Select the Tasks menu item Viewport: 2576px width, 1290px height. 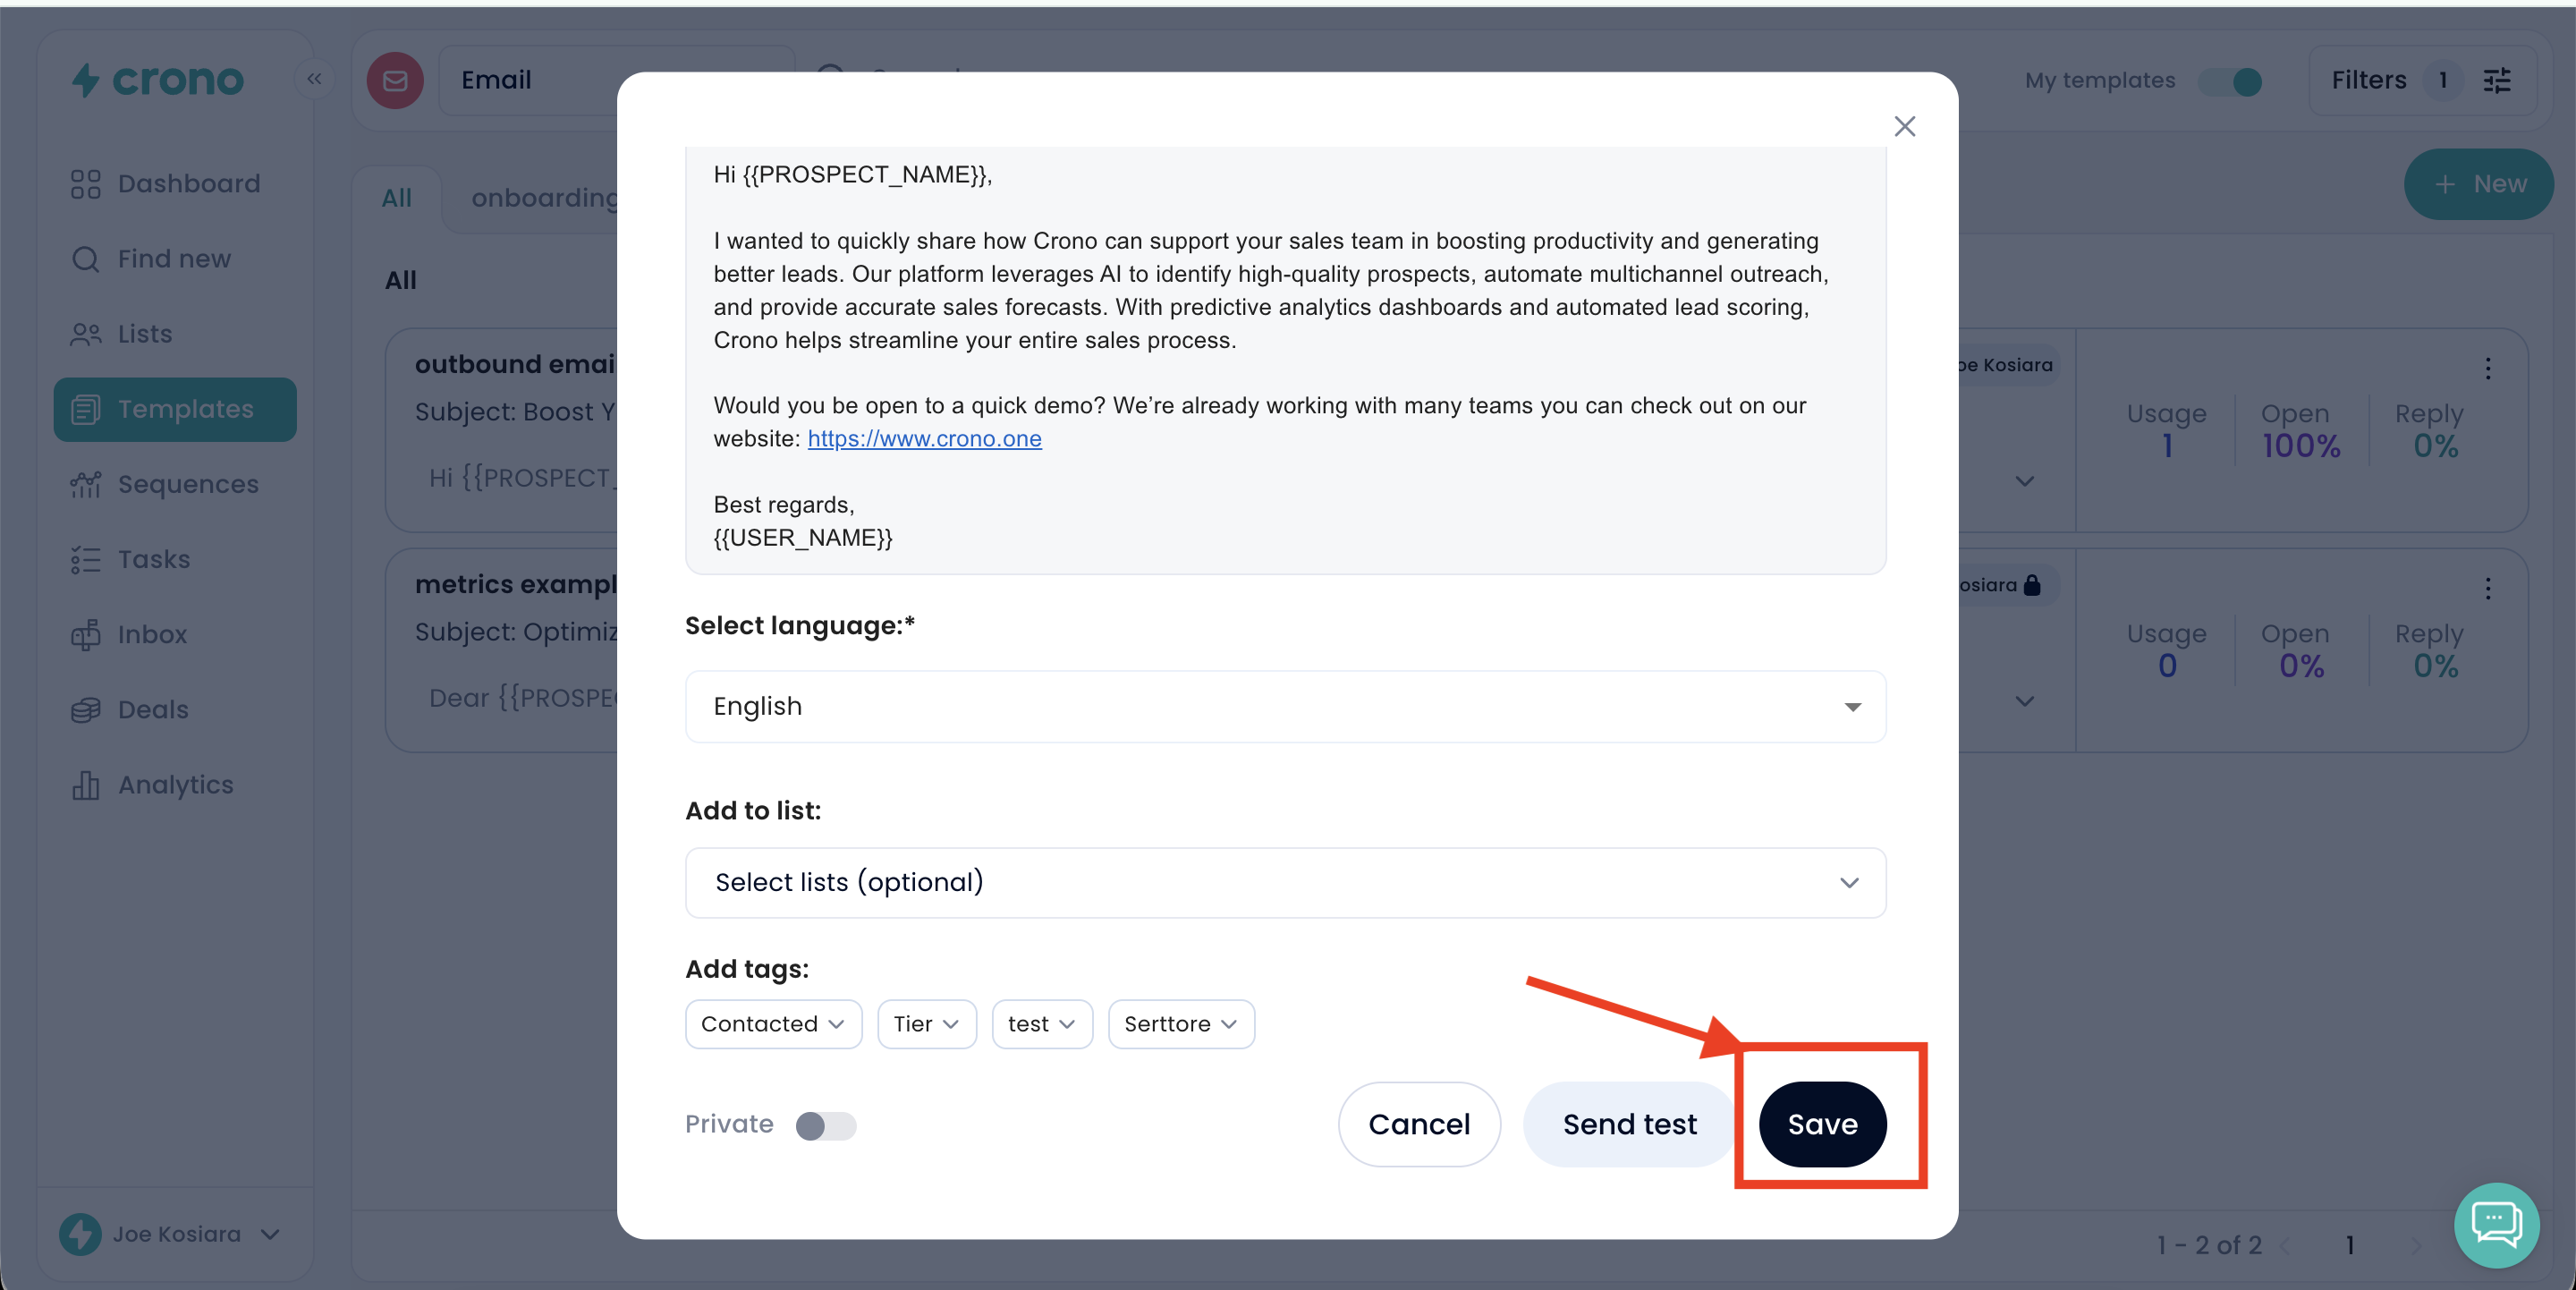click(153, 559)
